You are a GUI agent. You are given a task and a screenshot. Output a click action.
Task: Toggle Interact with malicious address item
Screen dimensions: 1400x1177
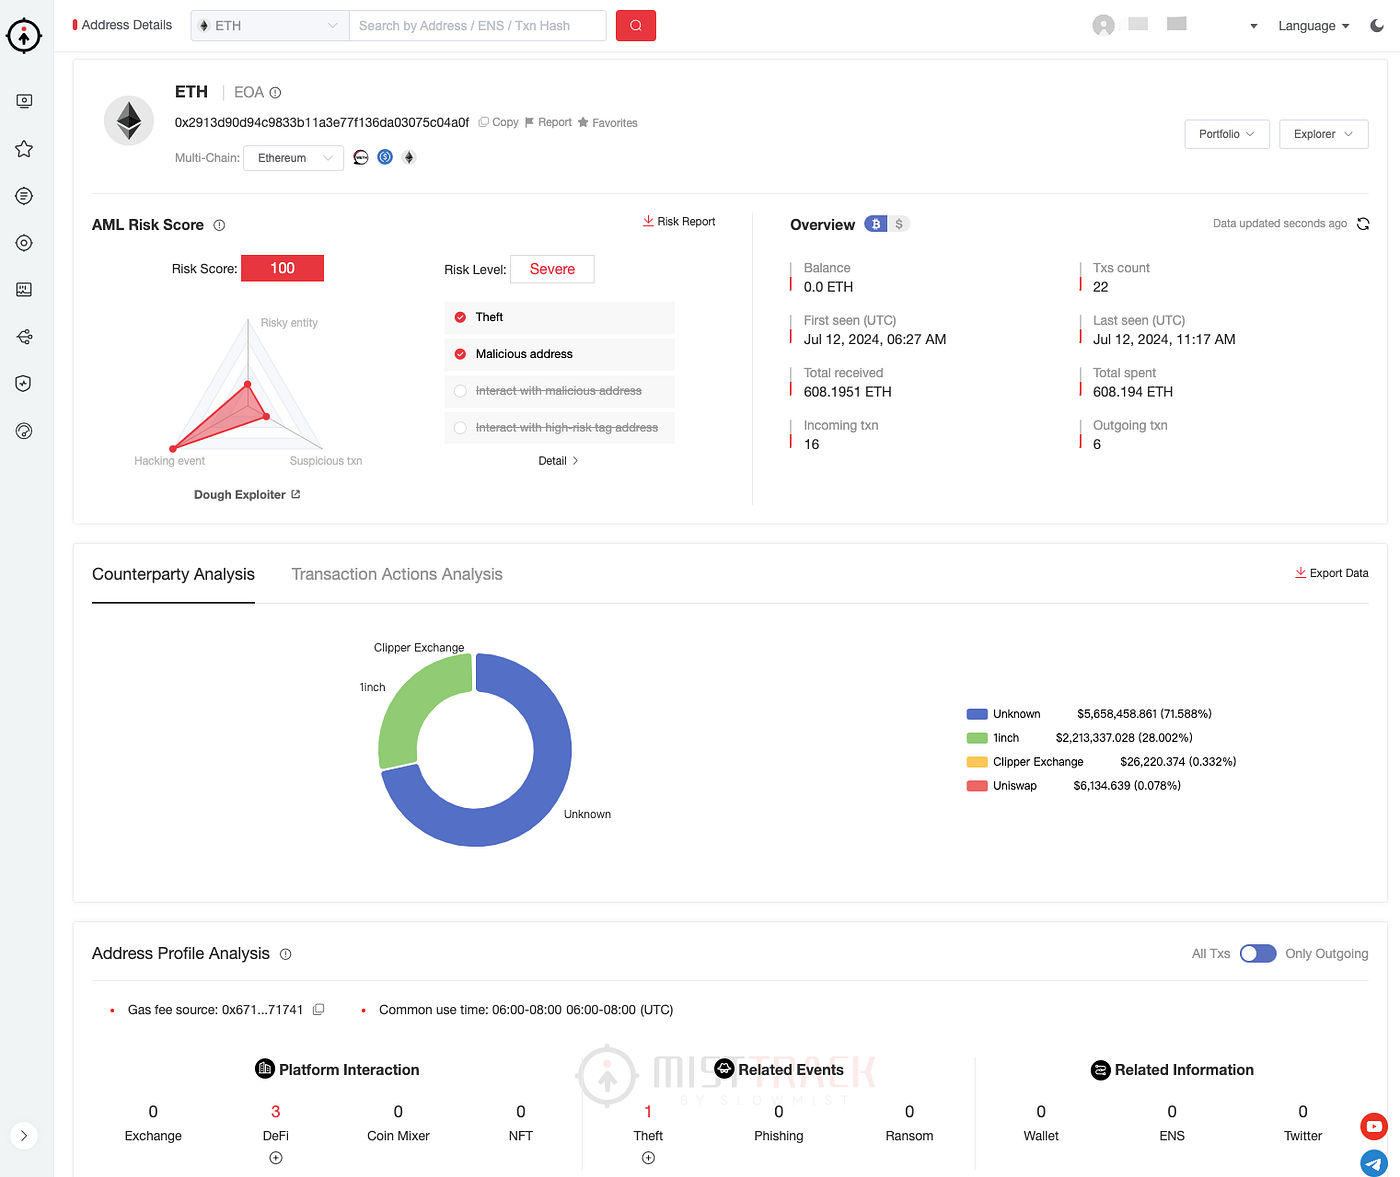[x=559, y=391]
